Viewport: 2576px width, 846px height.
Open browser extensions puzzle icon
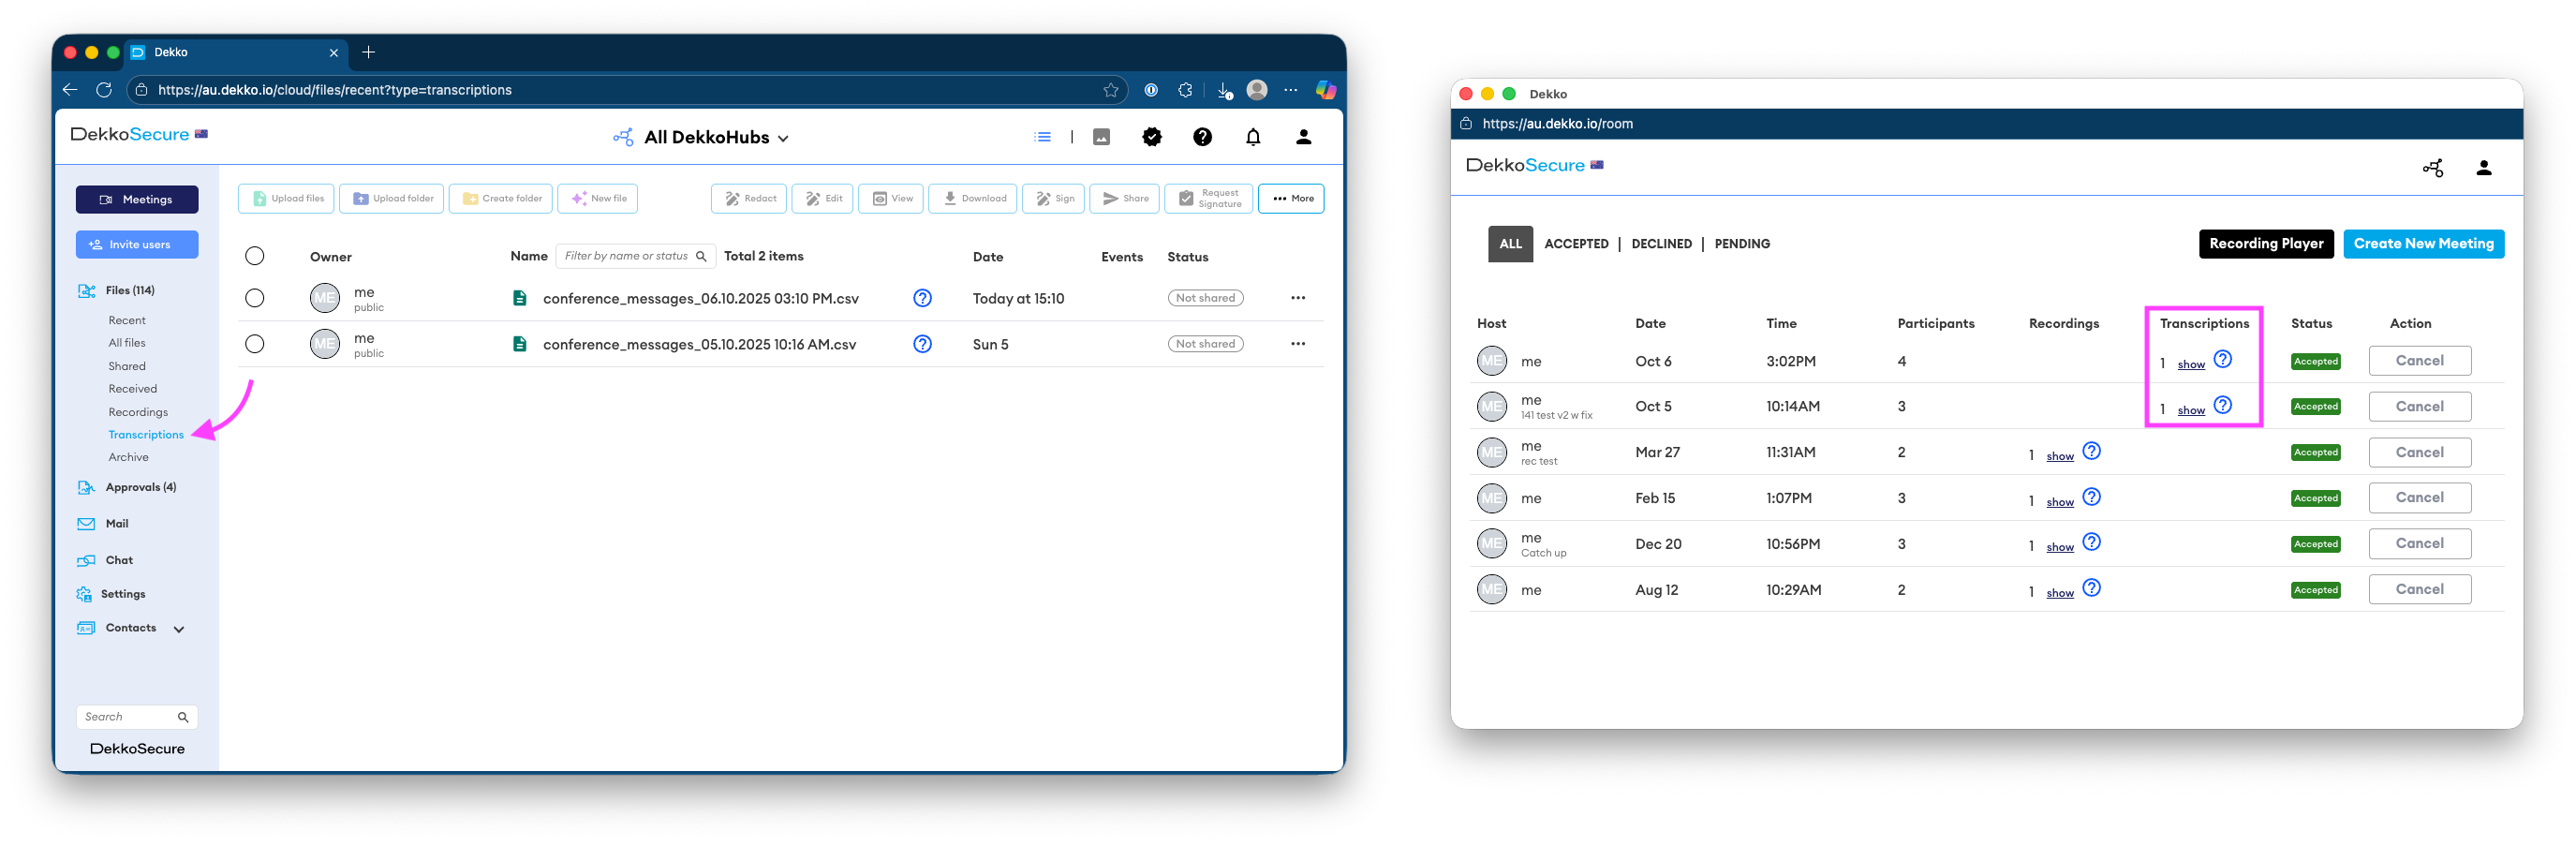pos(1185,90)
